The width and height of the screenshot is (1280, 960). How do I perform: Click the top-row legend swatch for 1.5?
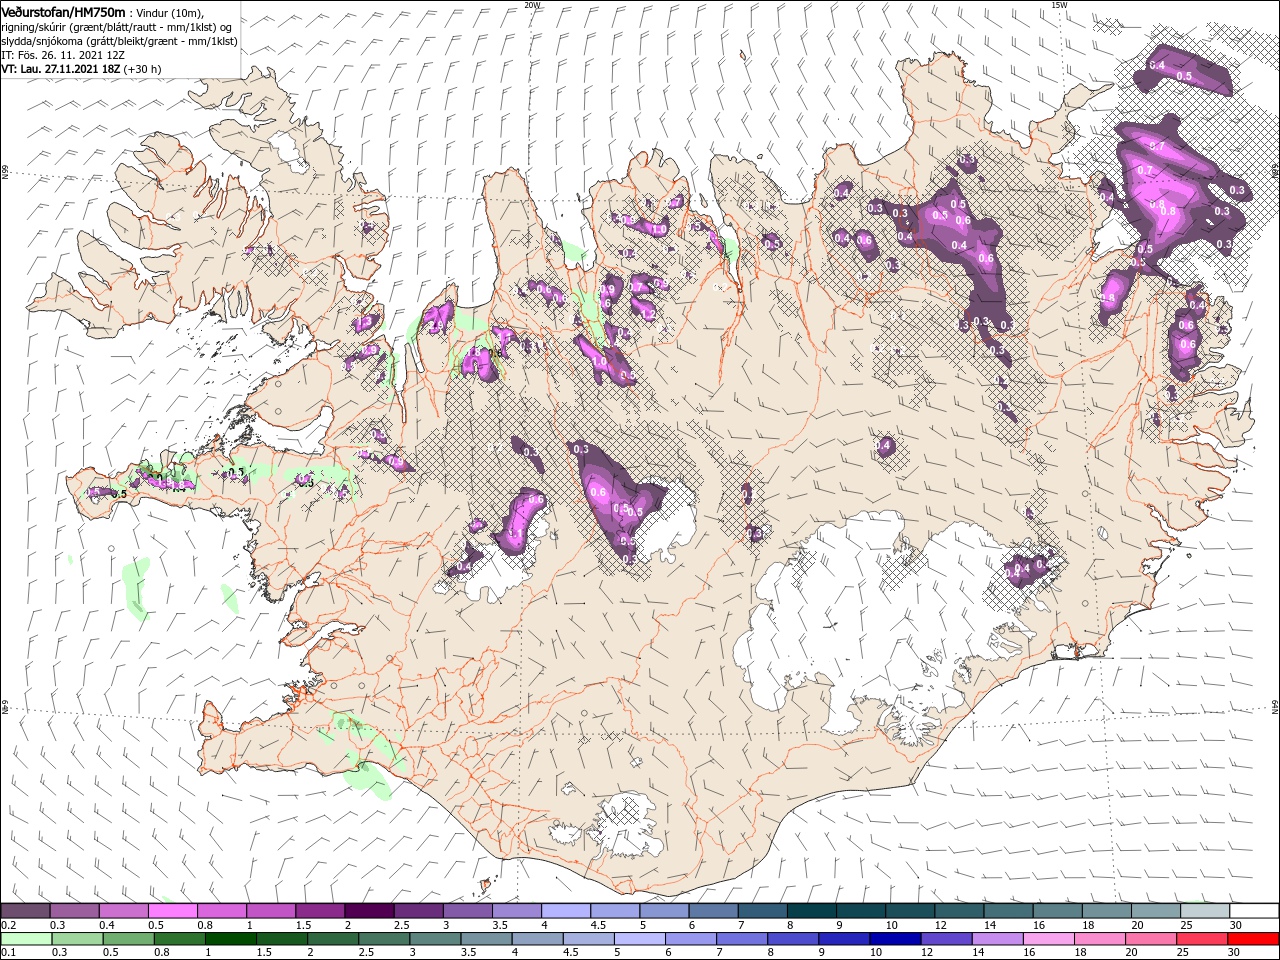point(320,911)
